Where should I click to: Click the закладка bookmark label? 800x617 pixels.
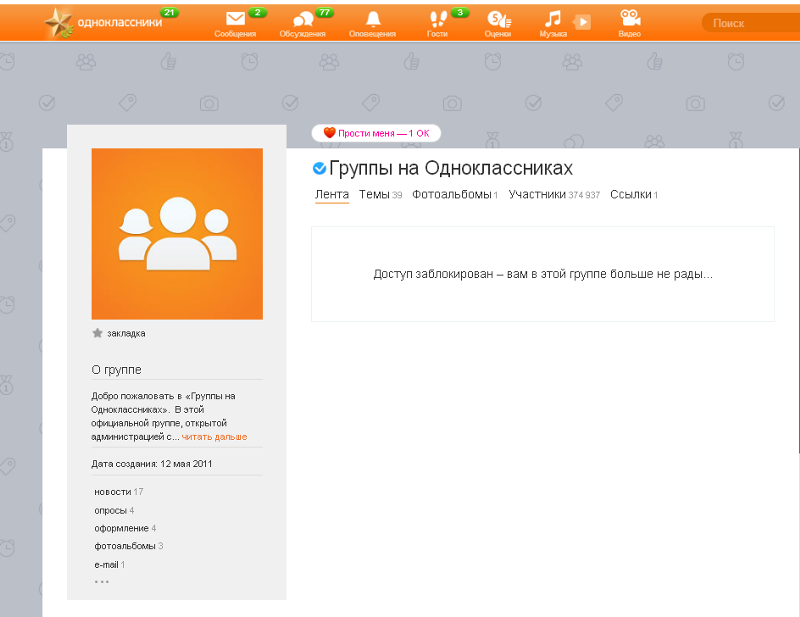click(x=126, y=334)
